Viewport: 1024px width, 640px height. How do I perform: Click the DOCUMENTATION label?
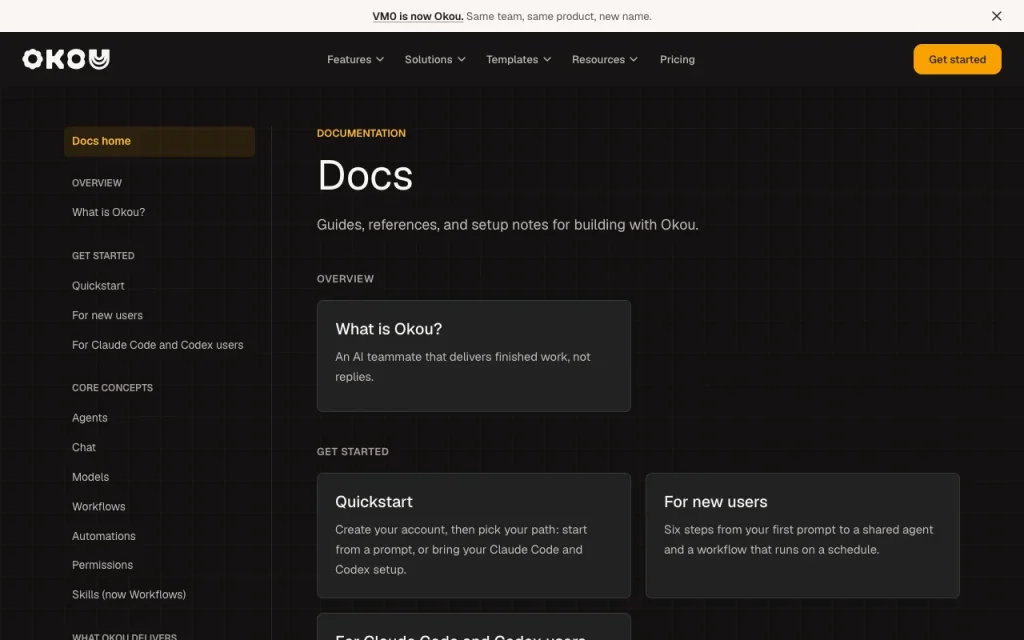361,133
